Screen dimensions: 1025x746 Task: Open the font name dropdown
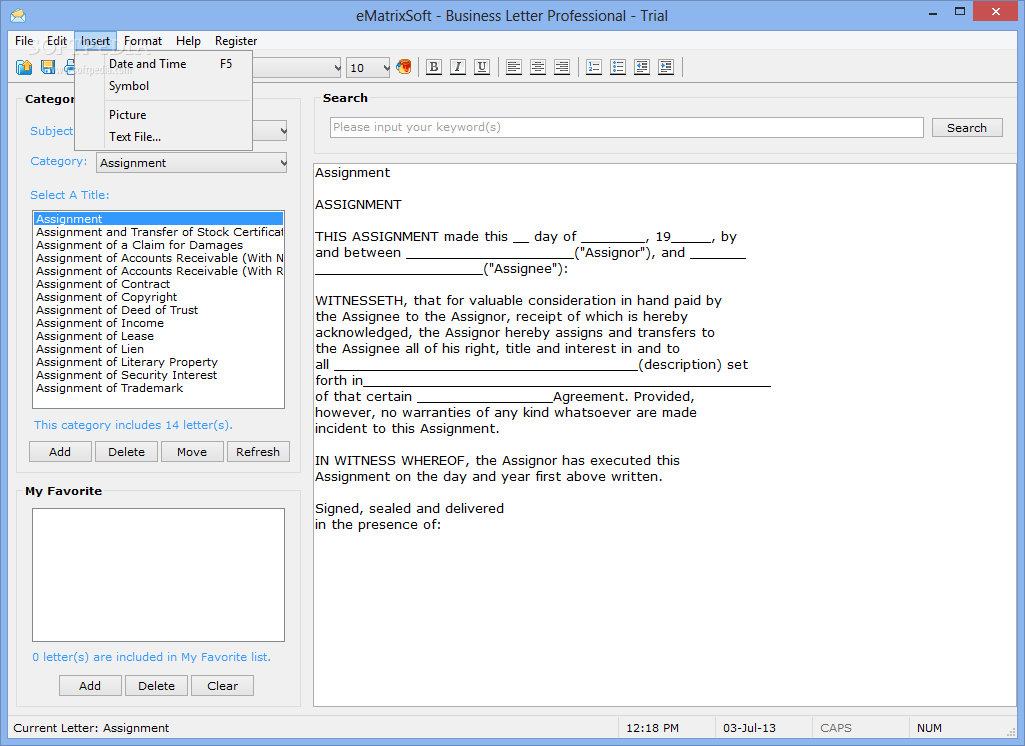tap(337, 67)
